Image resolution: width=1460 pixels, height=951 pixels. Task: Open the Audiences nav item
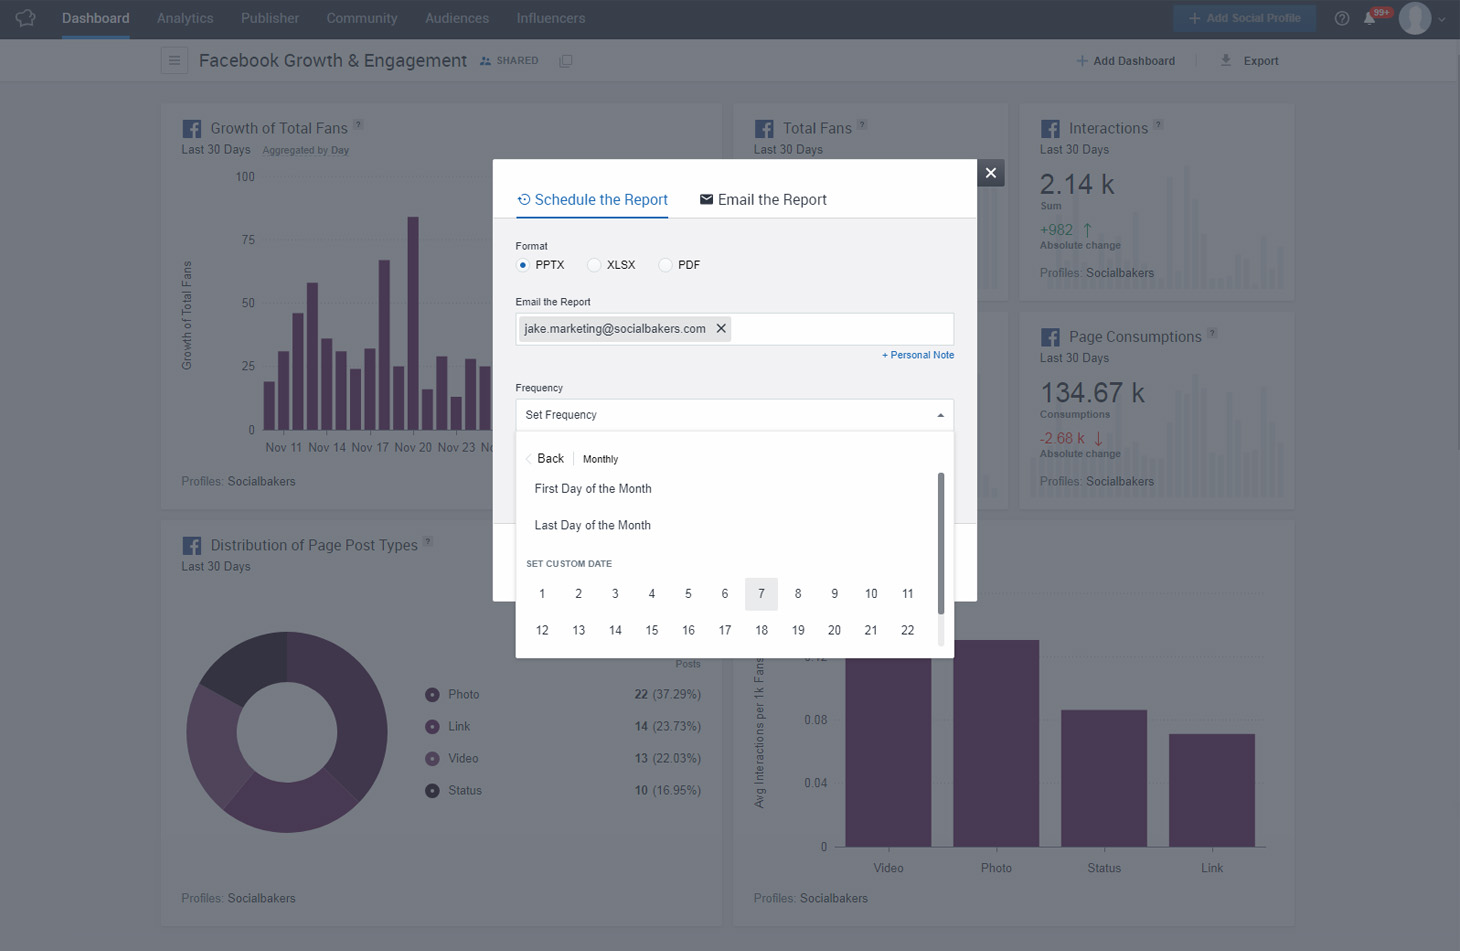(457, 18)
